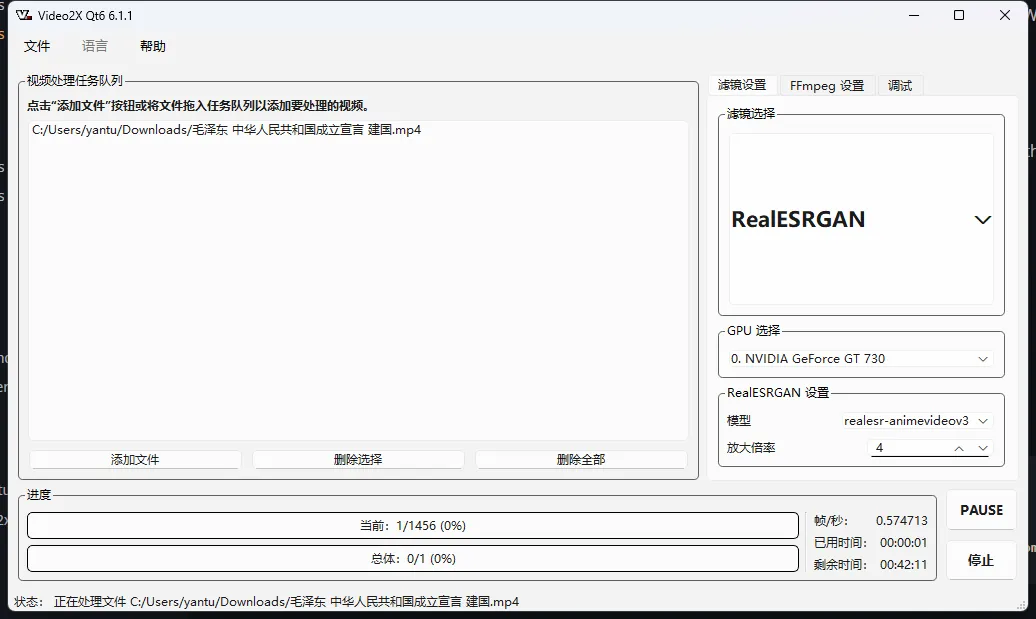Click the 模型 label
Screen dimensions: 1036x619
click(x=739, y=421)
